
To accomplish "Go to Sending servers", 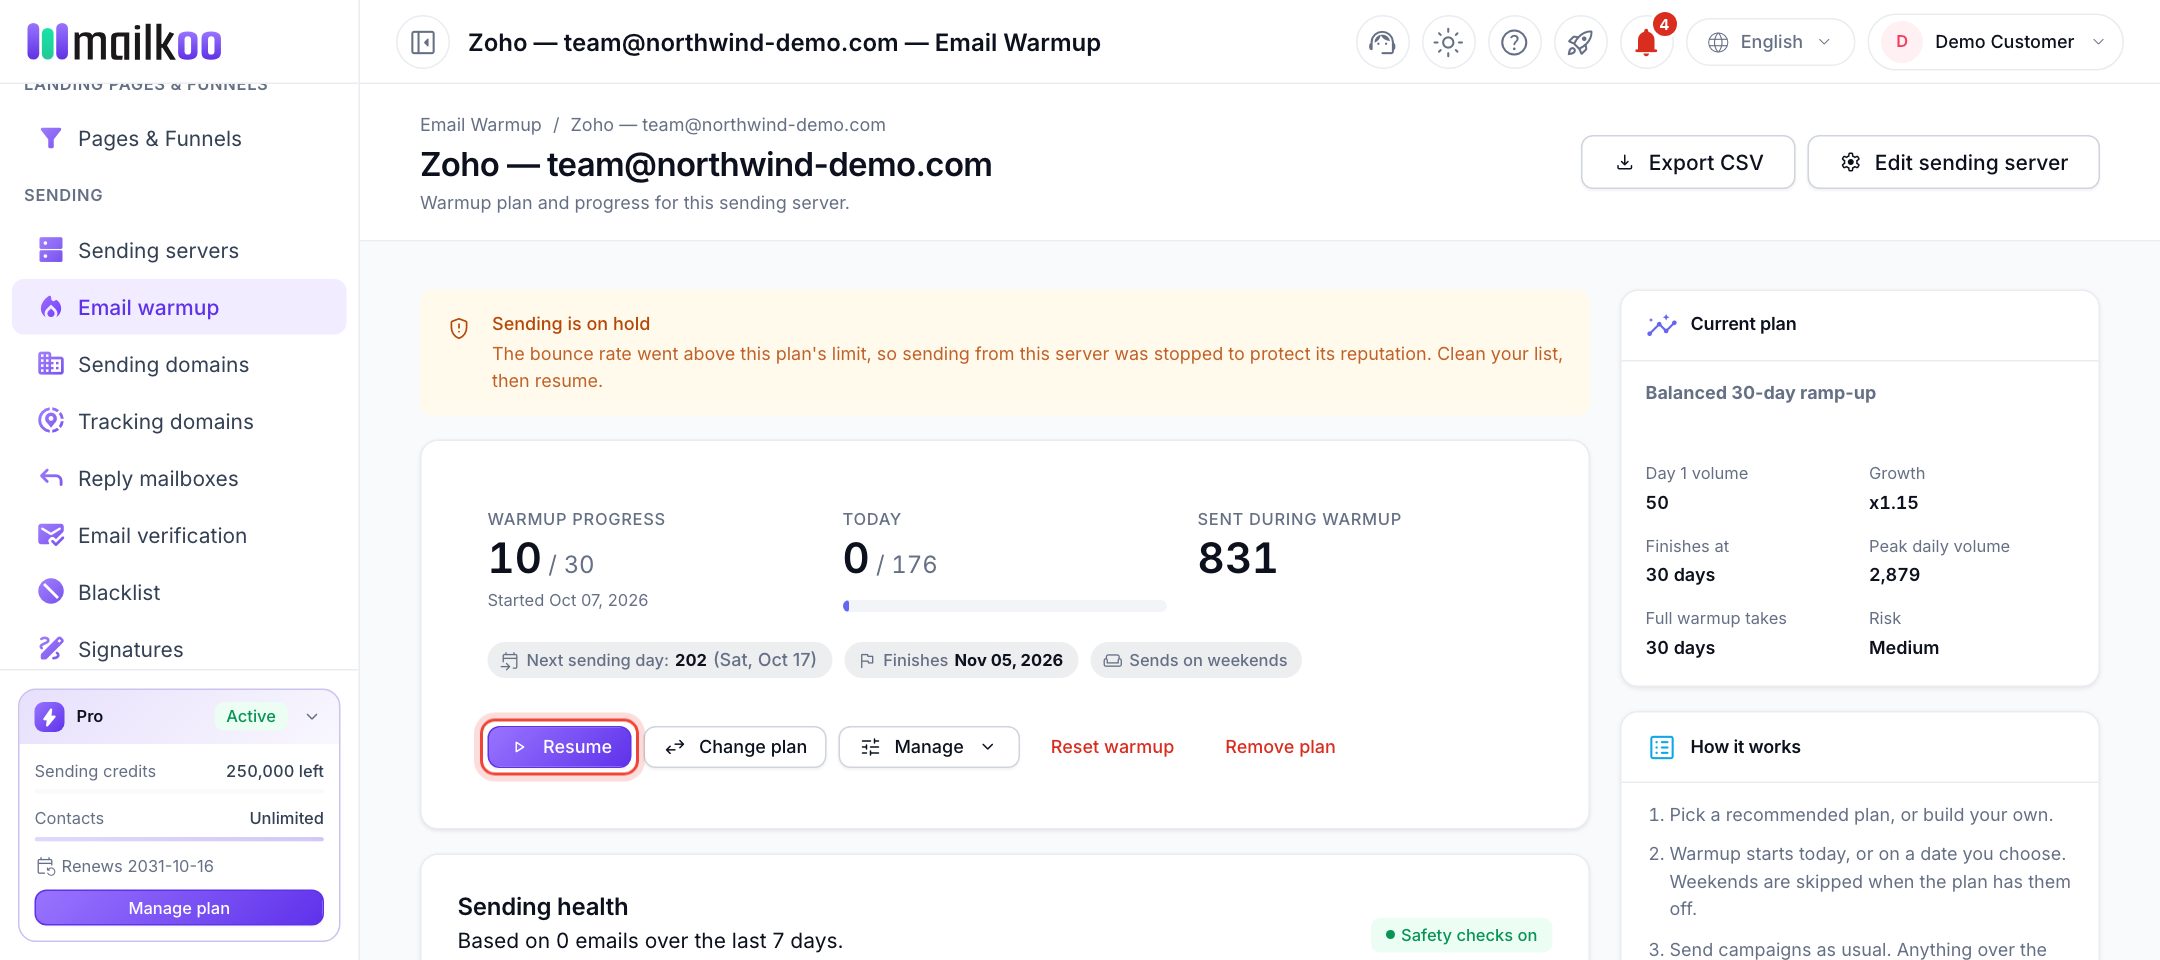I will click(179, 250).
